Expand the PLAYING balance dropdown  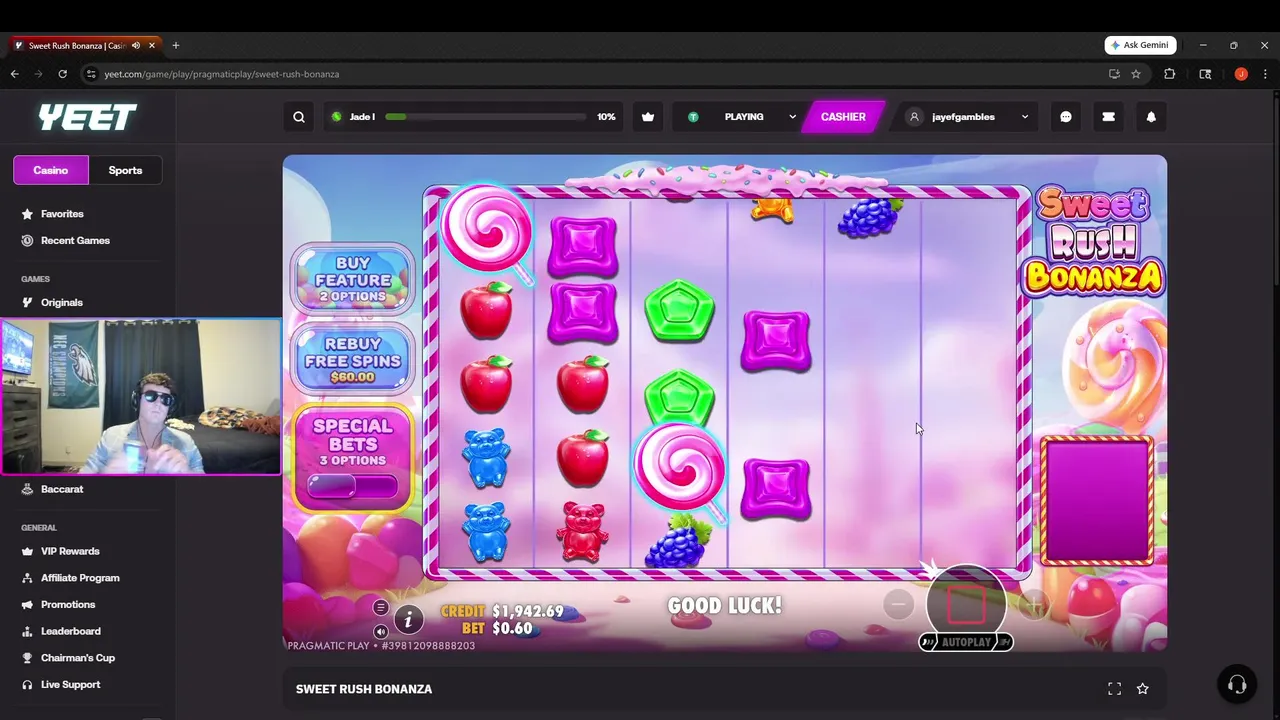tap(792, 117)
